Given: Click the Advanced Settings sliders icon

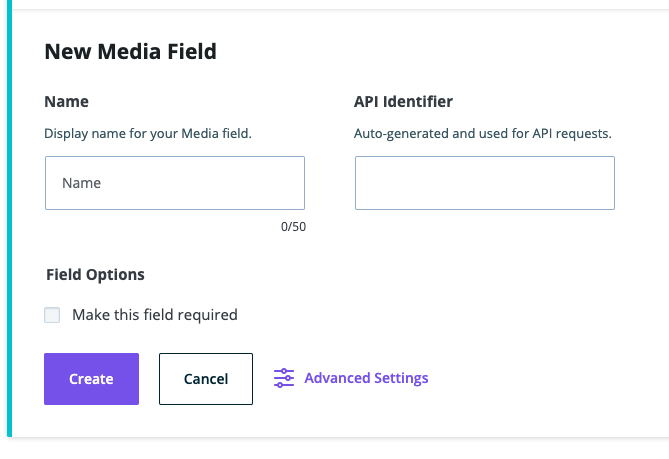Looking at the screenshot, I should (284, 378).
